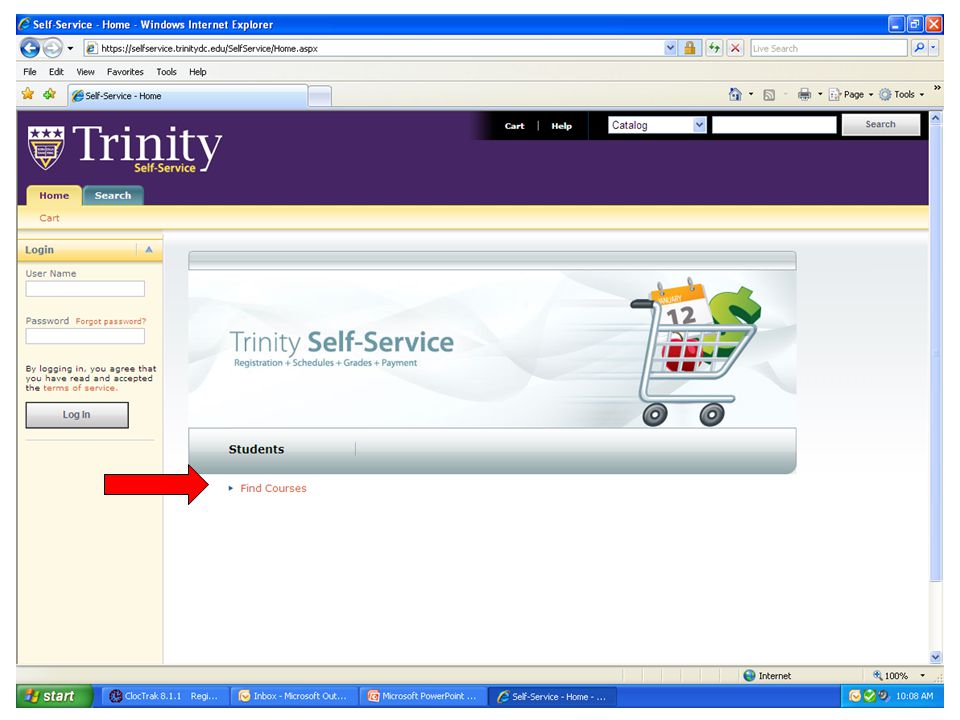960x720 pixels.
Task: Click the address bar URL field
Action: pos(373,48)
